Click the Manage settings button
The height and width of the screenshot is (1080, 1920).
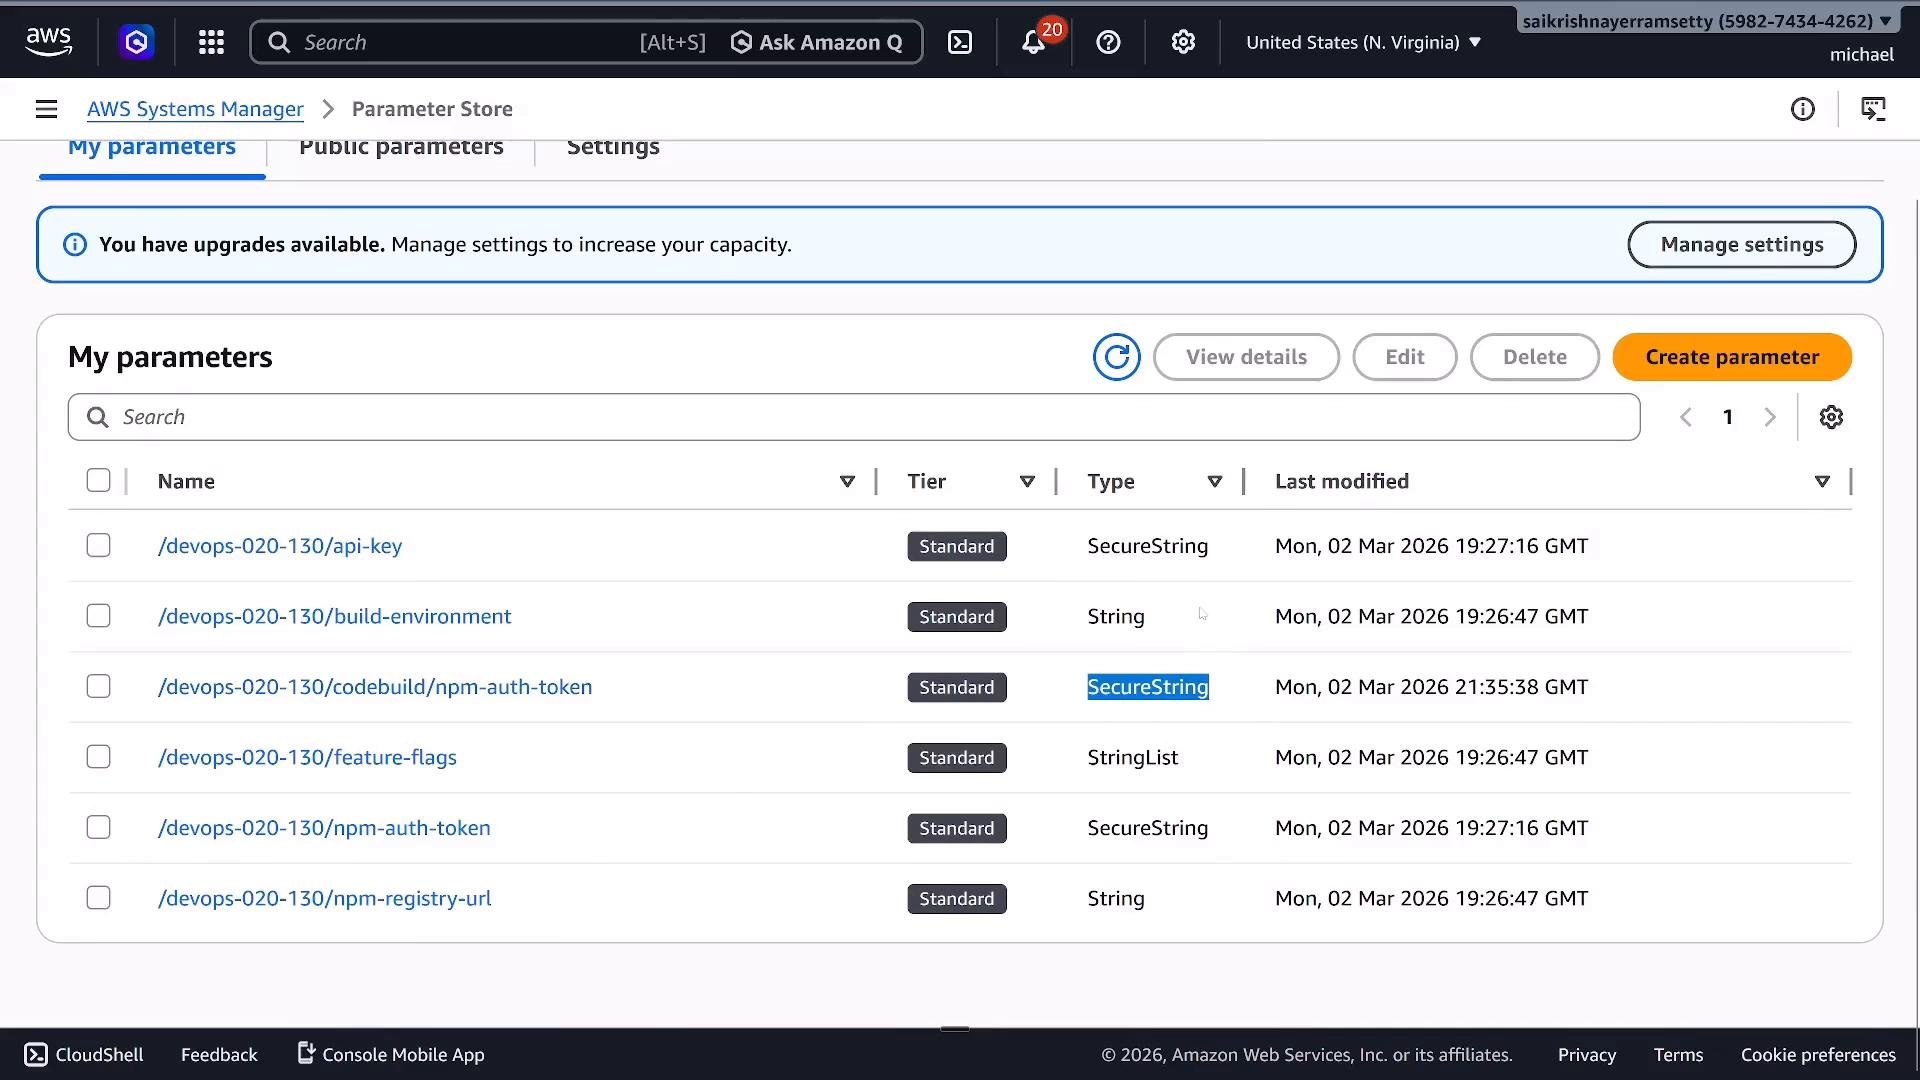[x=1741, y=245]
